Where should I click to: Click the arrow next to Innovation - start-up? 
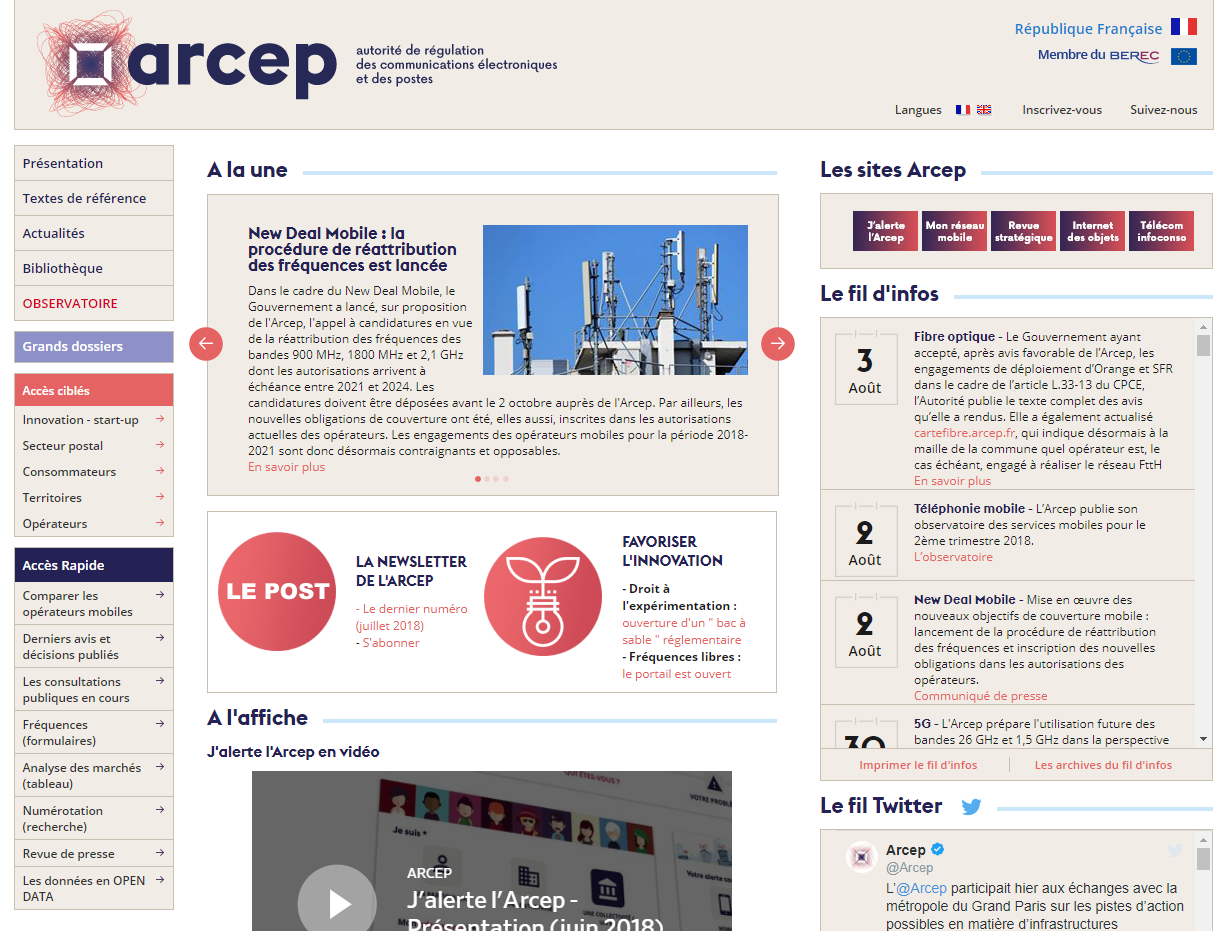[x=160, y=419]
